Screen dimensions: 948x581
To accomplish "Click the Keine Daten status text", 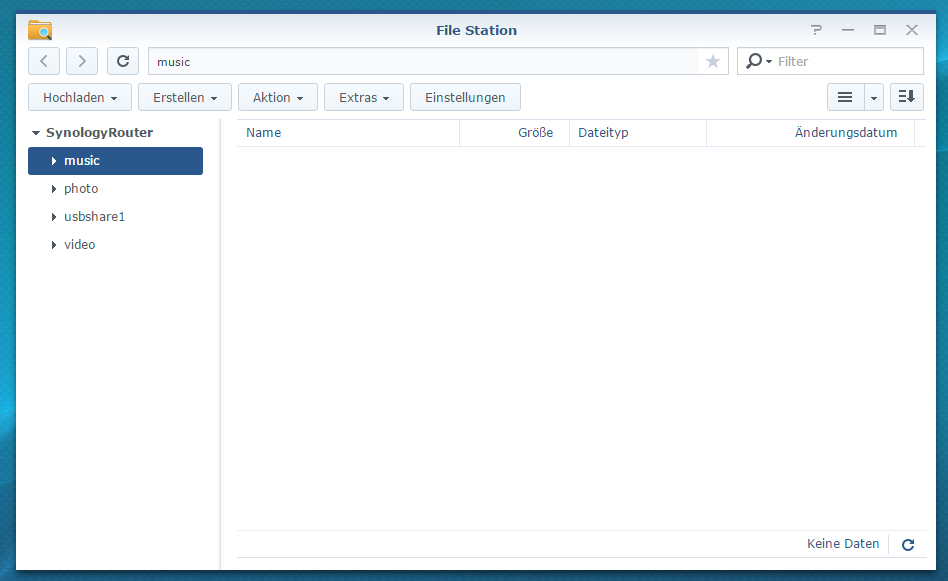I will tap(843, 544).
